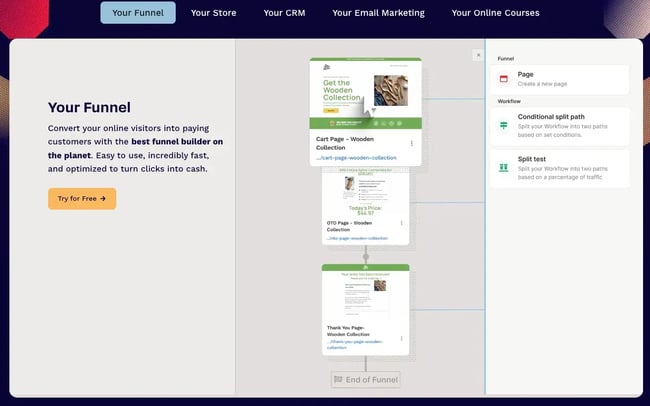This screenshot has height=406, width=650.
Task: Click the wooden spoons product image
Action: (391, 90)
